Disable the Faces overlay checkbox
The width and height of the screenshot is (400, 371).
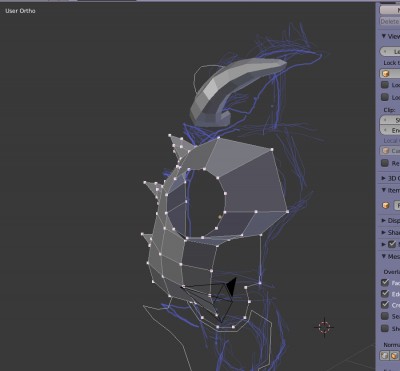point(385,282)
